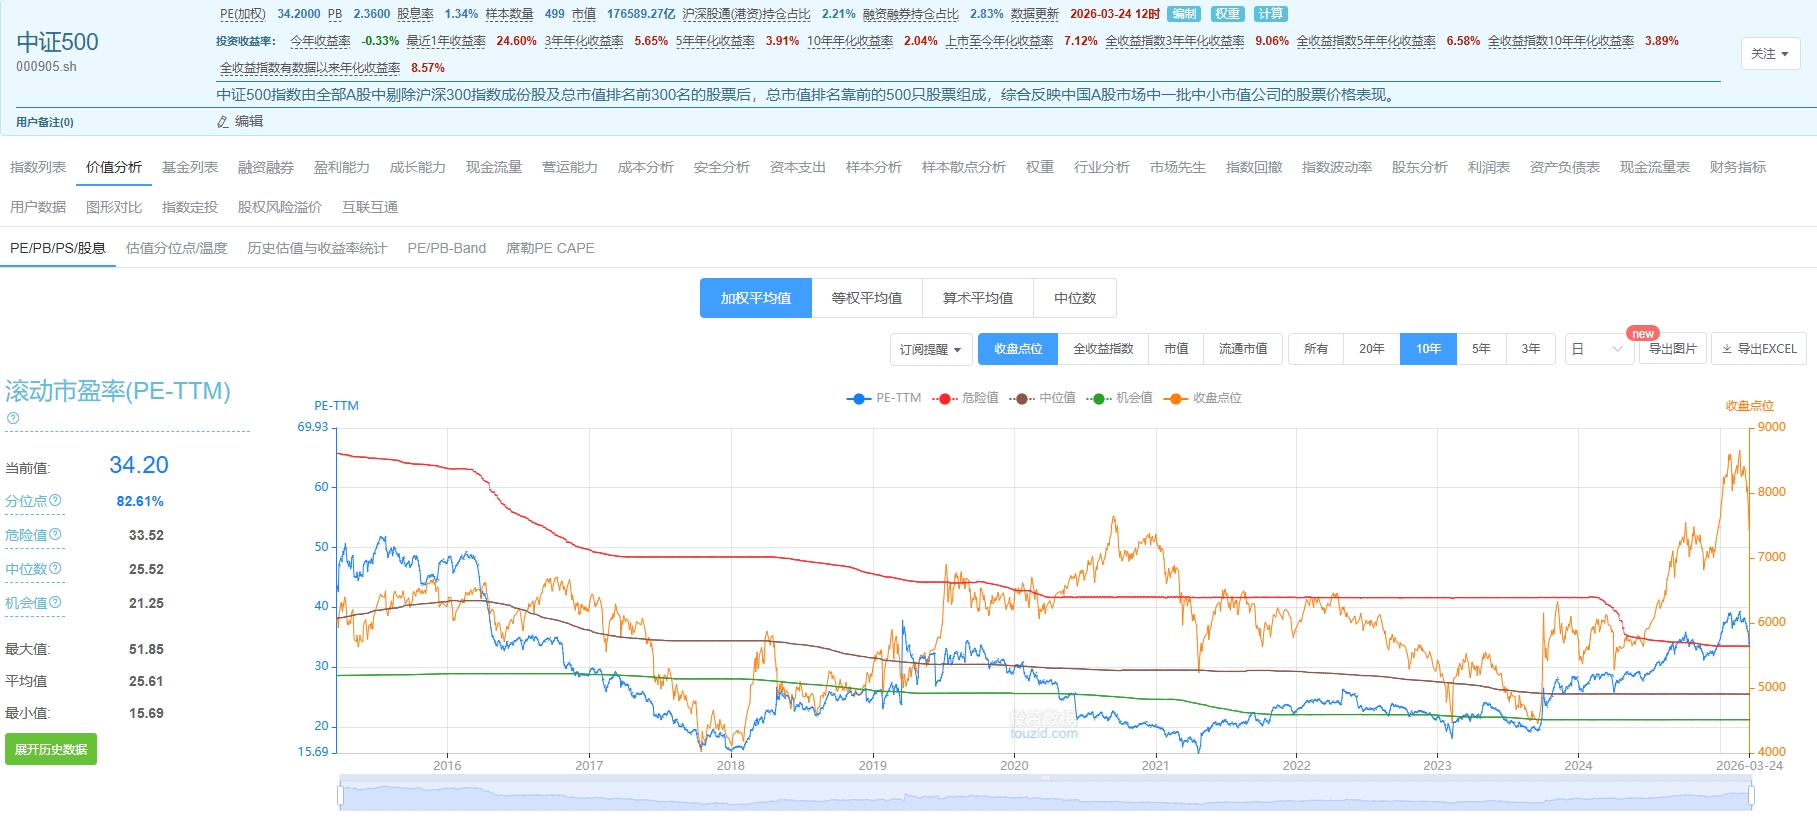Toggle the 机会值 series in the chart legend
This screenshot has height=823, width=1817.
(1119, 398)
